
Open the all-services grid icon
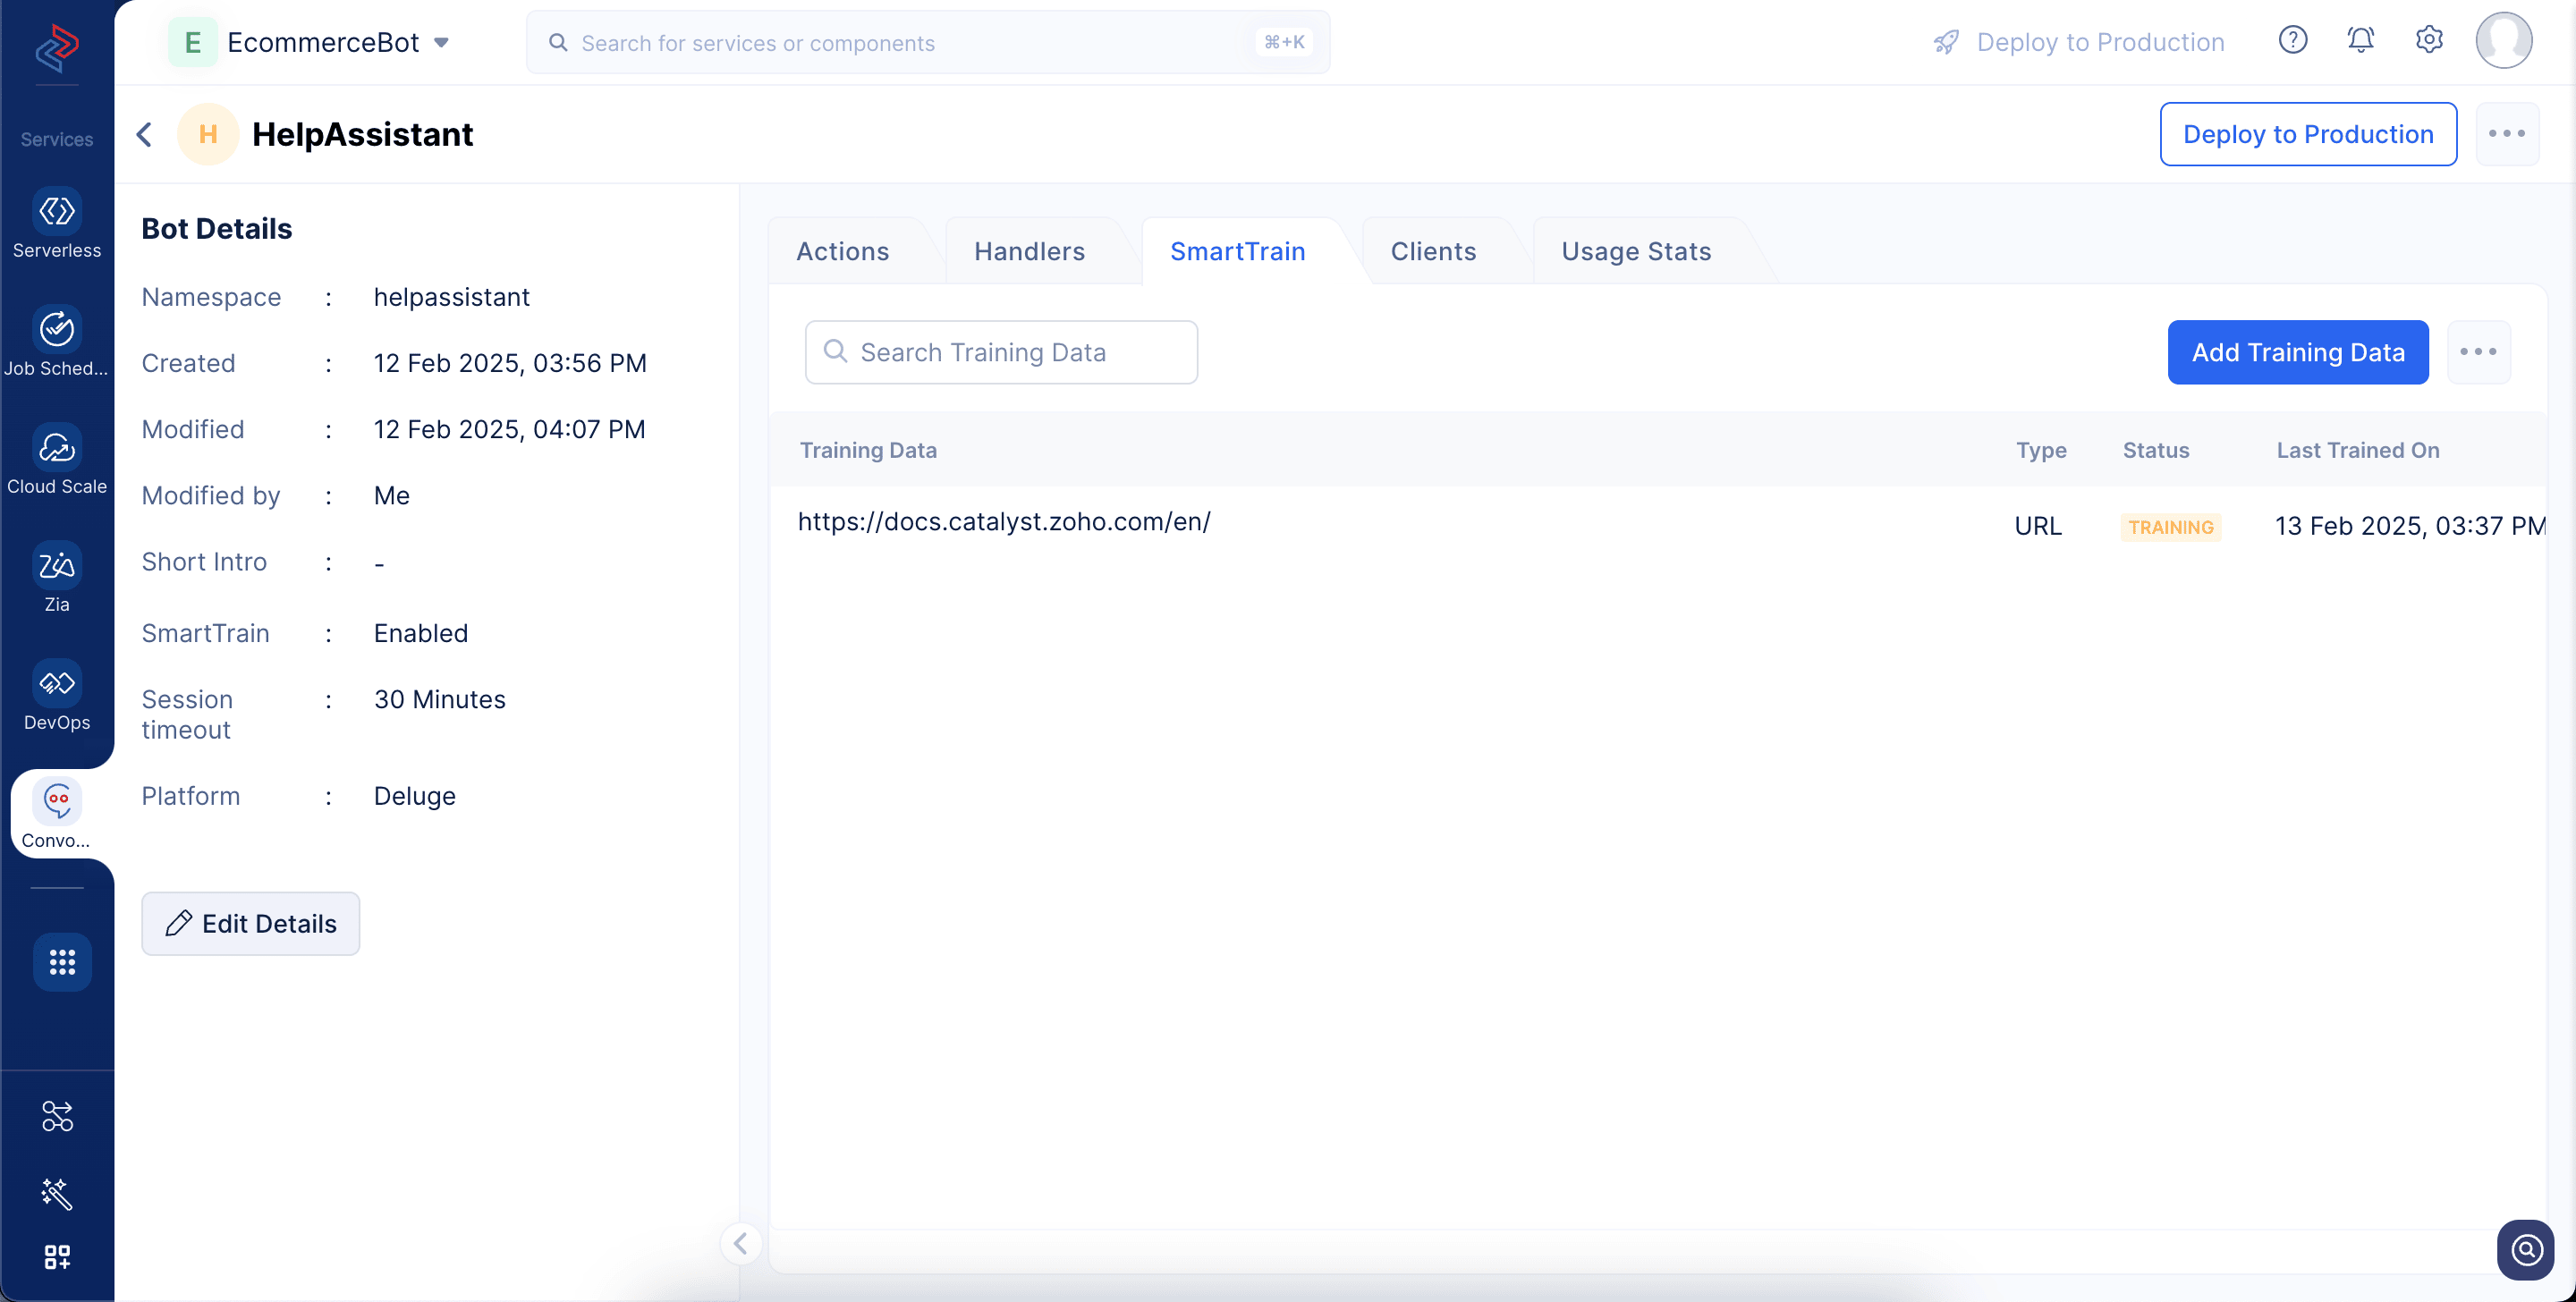click(62, 962)
